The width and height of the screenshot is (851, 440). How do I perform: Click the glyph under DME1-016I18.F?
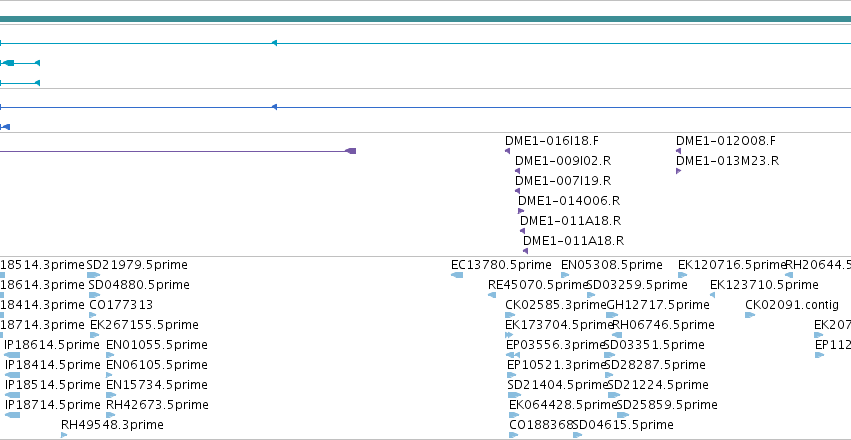click(507, 151)
